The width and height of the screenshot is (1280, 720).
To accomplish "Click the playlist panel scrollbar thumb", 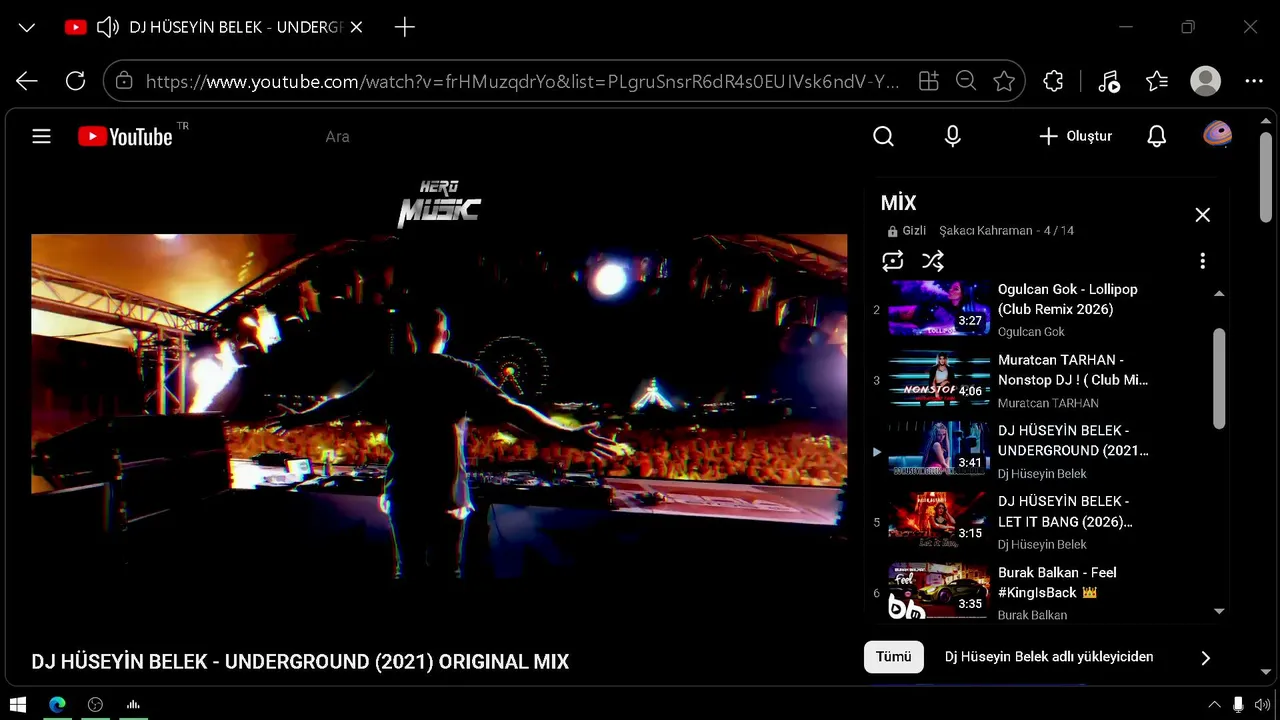I will tap(1219, 379).
